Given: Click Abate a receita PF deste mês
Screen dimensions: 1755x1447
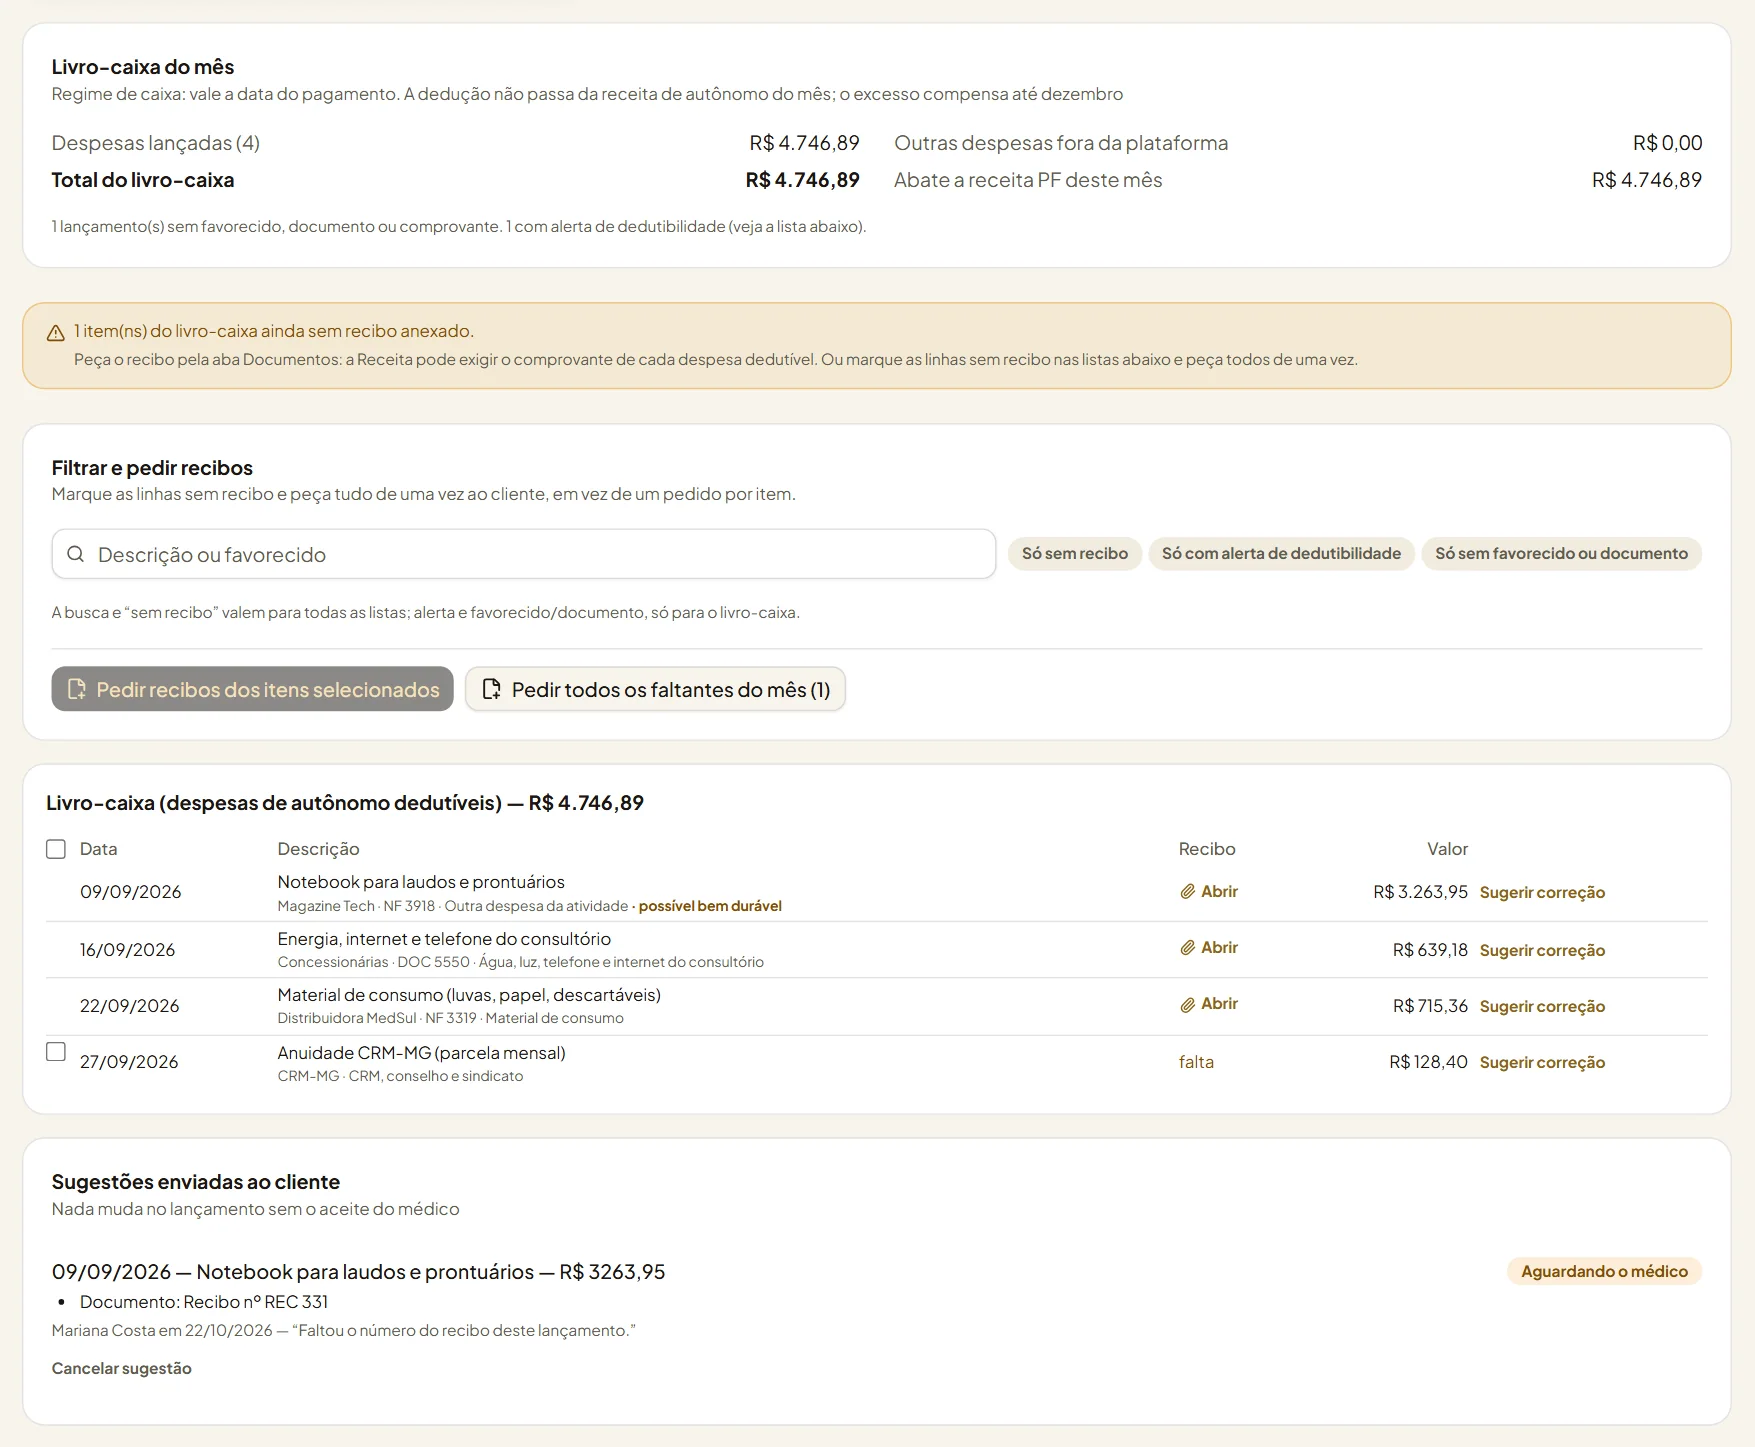Looking at the screenshot, I should pos(1028,180).
